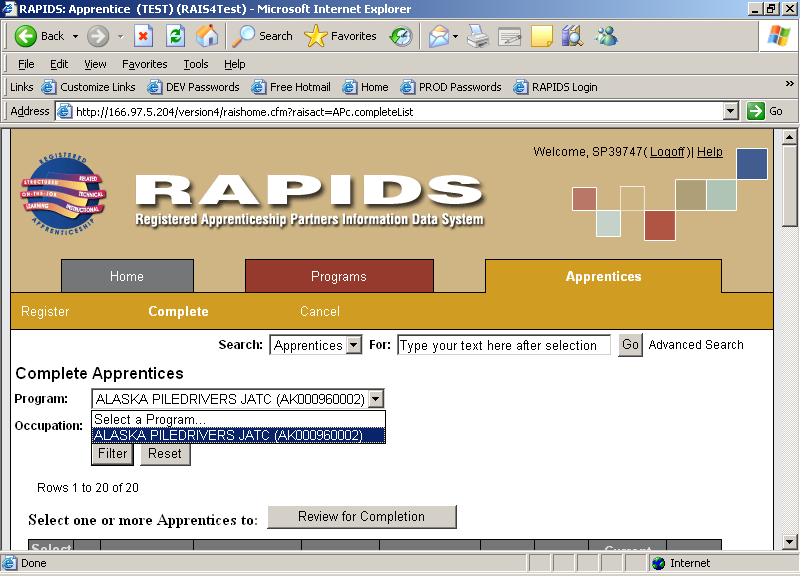Open the RAPIDS Login bookmark link
This screenshot has width=800, height=576.
click(x=556, y=87)
